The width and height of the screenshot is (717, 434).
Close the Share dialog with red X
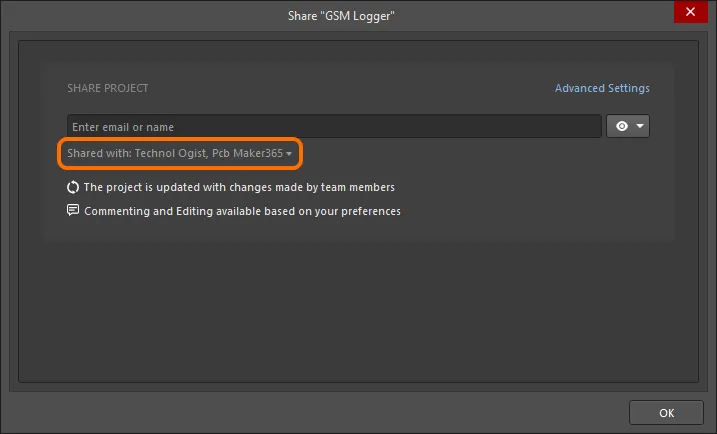[x=690, y=11]
